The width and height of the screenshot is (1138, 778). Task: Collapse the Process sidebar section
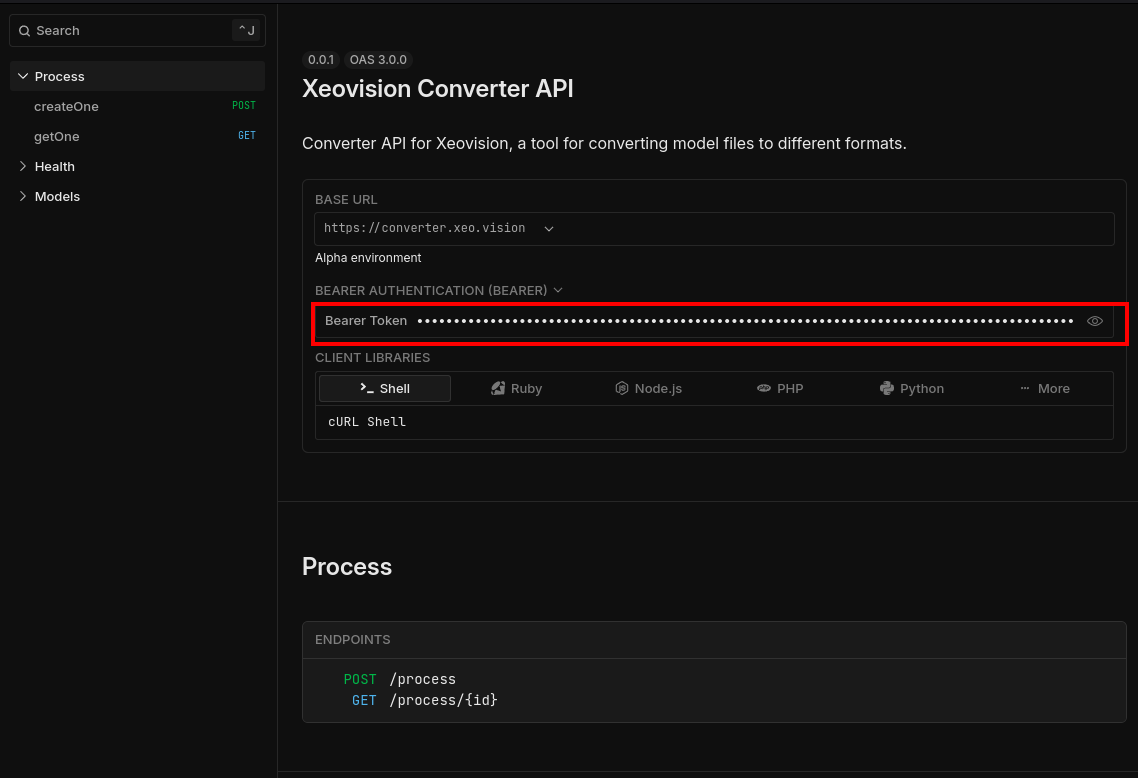tap(137, 76)
